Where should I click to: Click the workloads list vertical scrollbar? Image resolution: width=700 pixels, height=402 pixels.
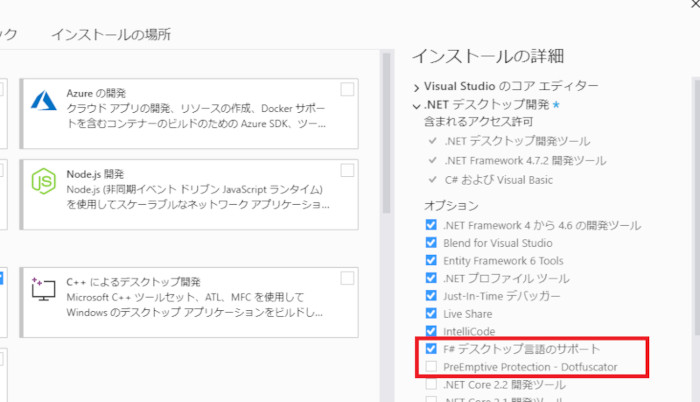pyautogui.click(x=387, y=134)
